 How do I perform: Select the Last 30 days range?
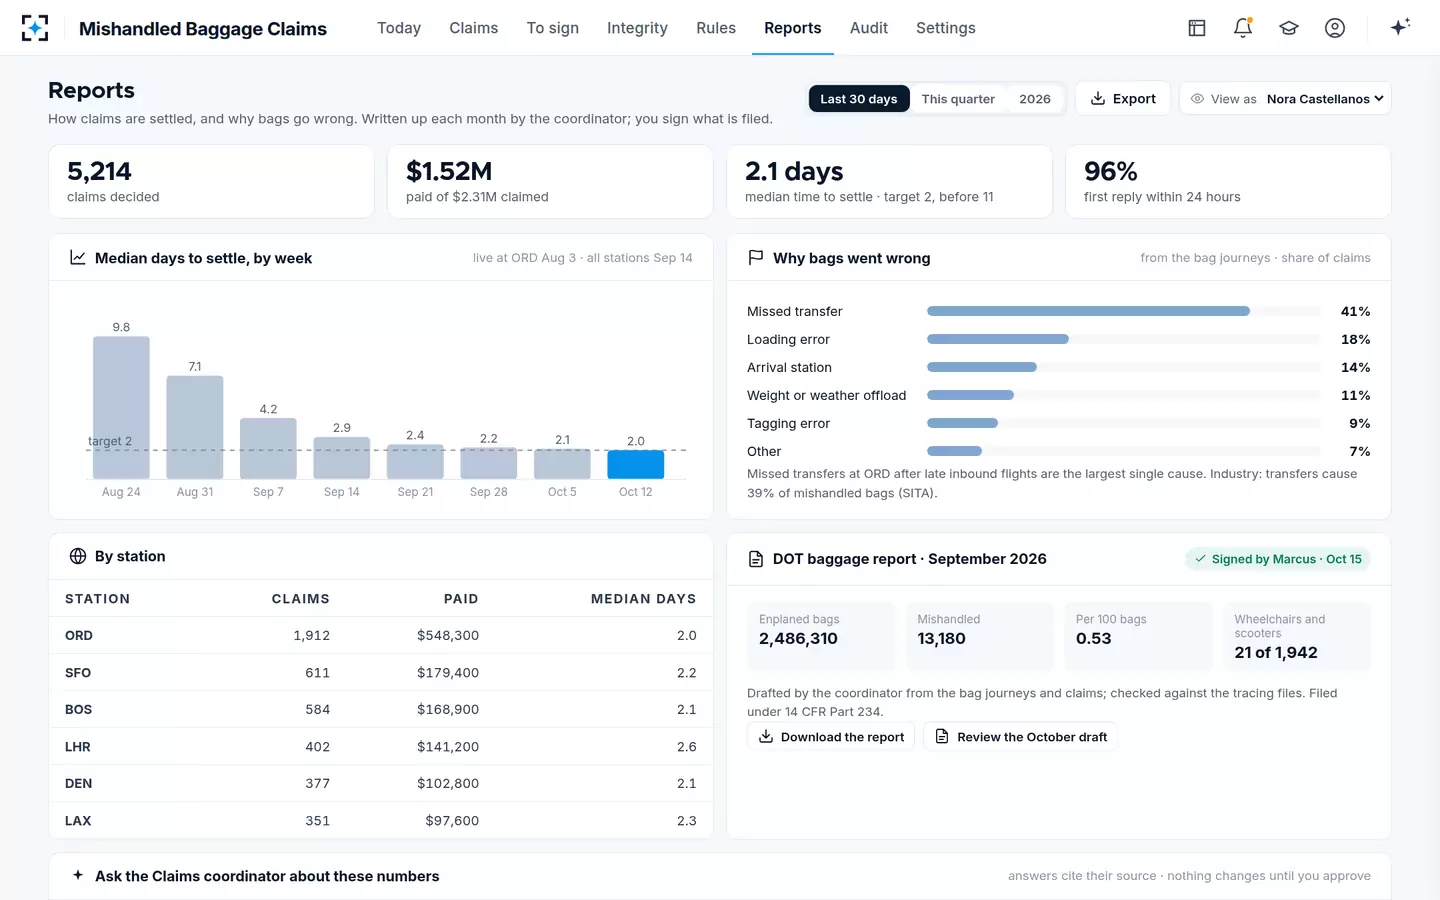859,99
